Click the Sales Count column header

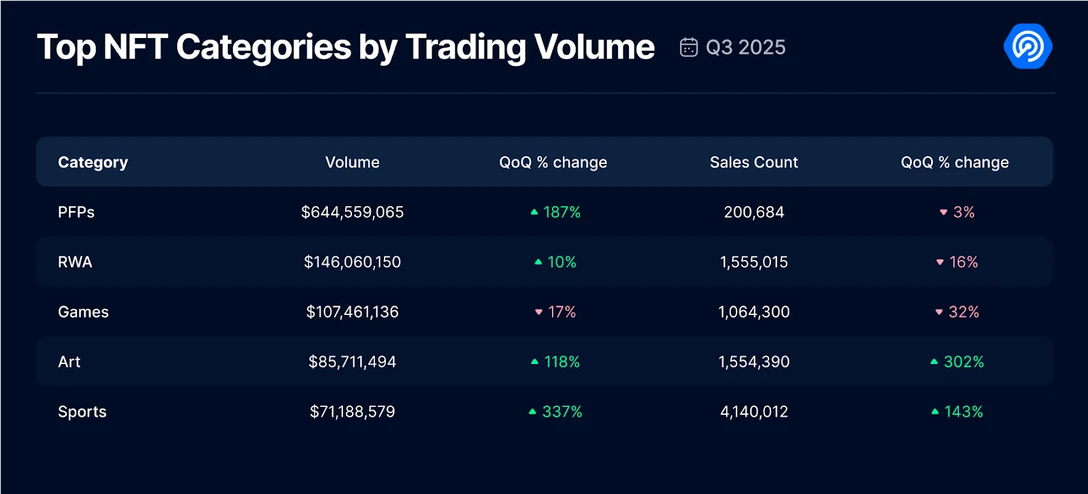(x=754, y=162)
